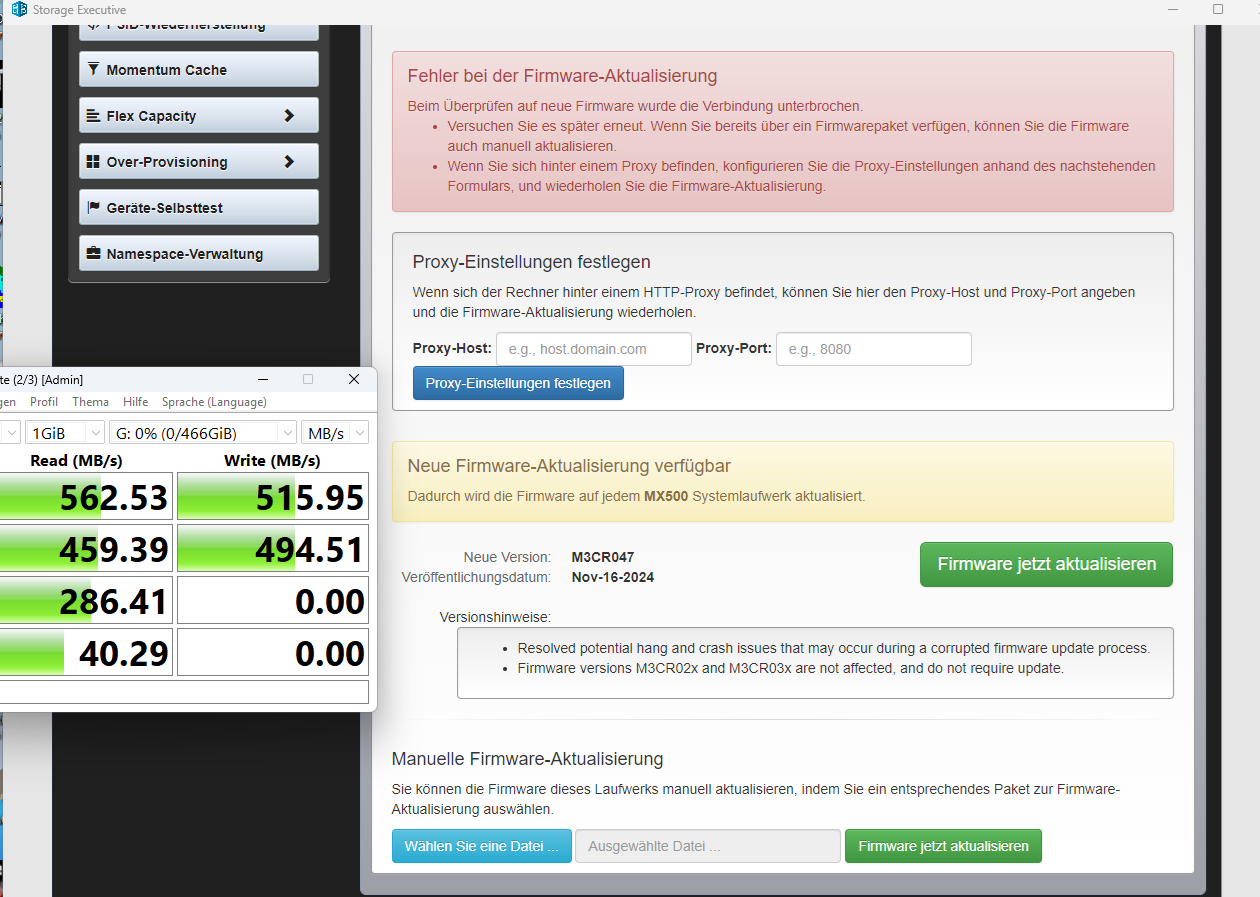Close the benchmark window with its X button
The height and width of the screenshot is (897, 1260).
point(353,379)
